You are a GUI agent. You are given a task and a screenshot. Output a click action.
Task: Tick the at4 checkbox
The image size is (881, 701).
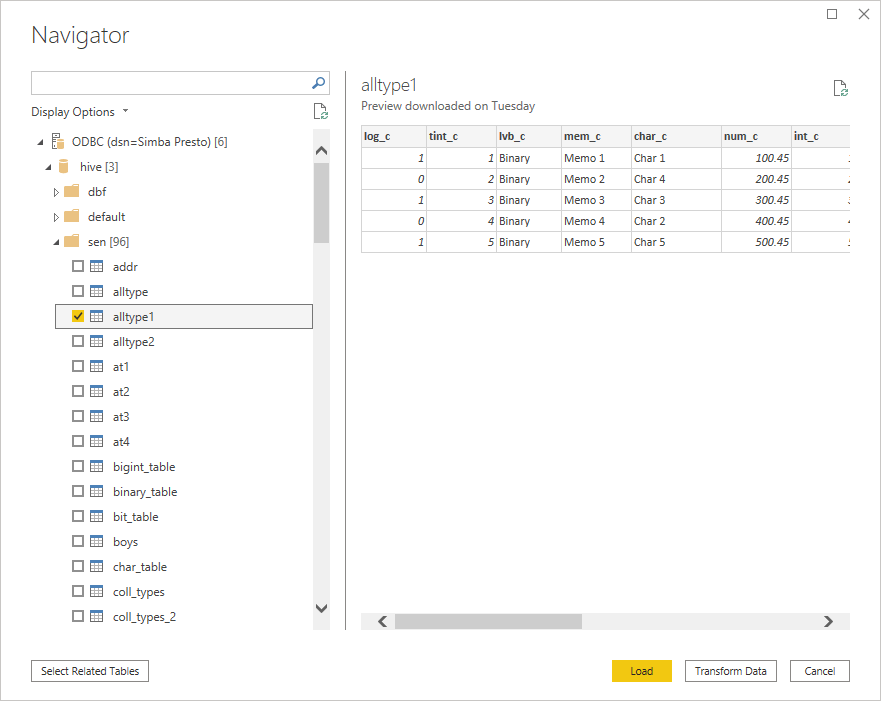(x=78, y=441)
